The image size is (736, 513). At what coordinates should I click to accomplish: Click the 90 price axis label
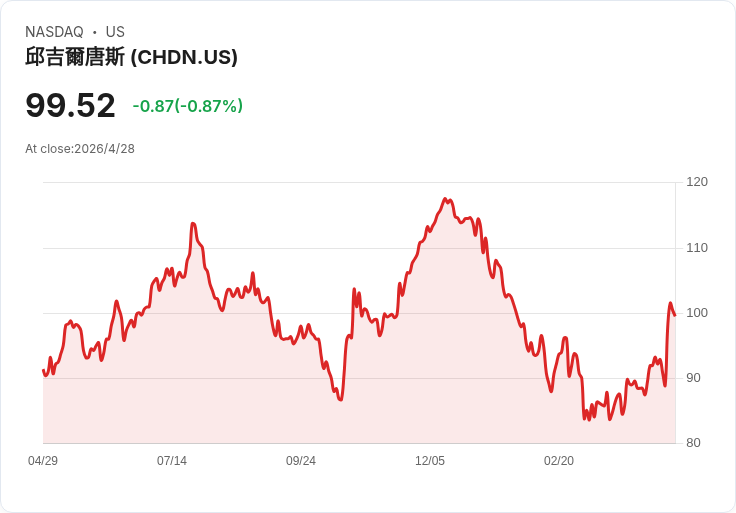693,378
